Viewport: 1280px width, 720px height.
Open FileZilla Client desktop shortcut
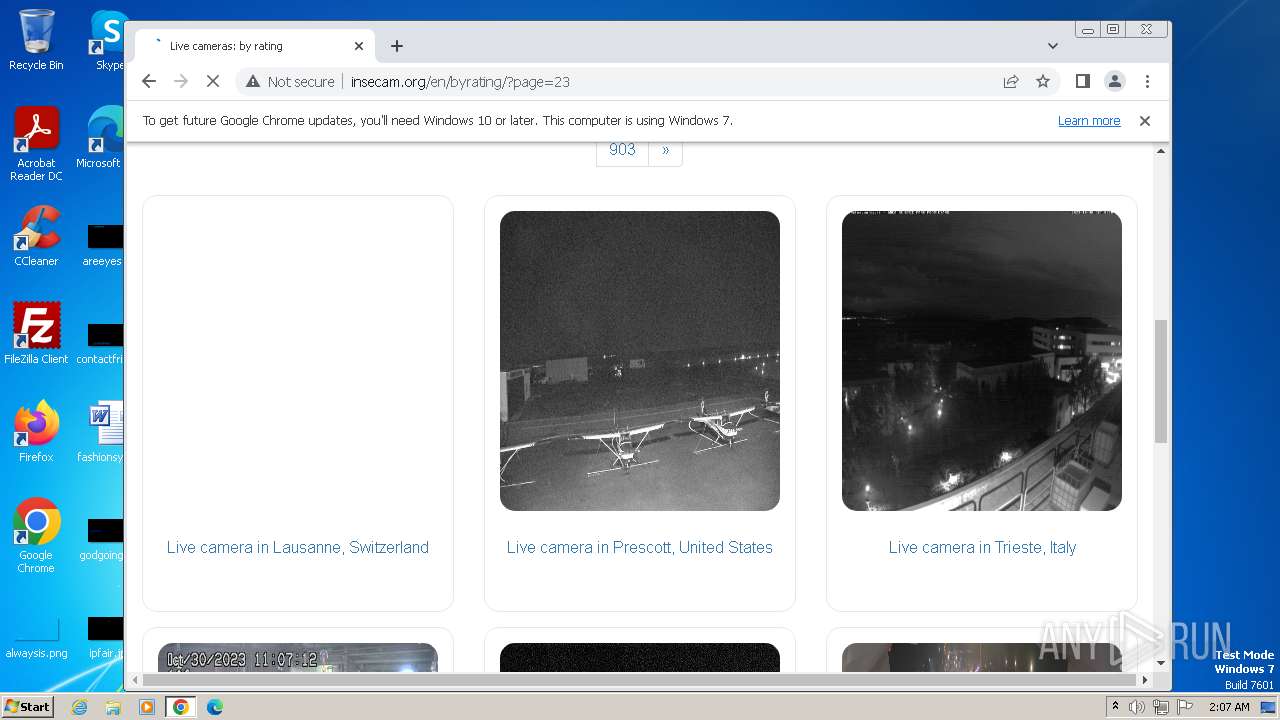pos(36,333)
